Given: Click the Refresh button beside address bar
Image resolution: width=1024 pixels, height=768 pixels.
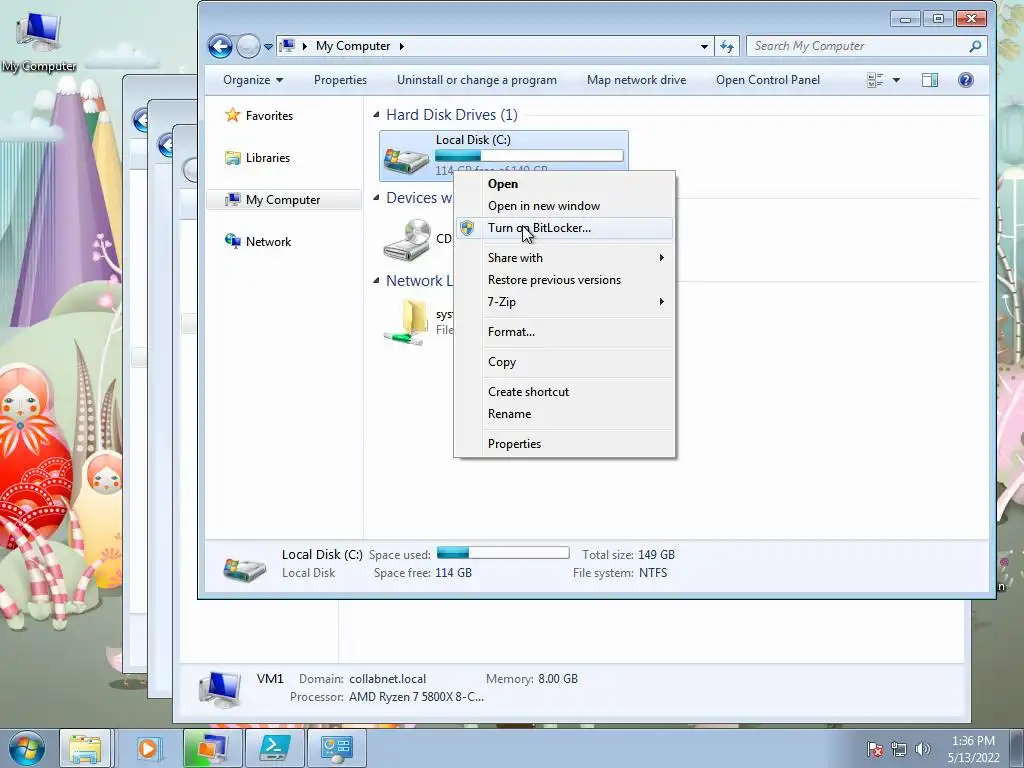Looking at the screenshot, I should click(x=727, y=46).
